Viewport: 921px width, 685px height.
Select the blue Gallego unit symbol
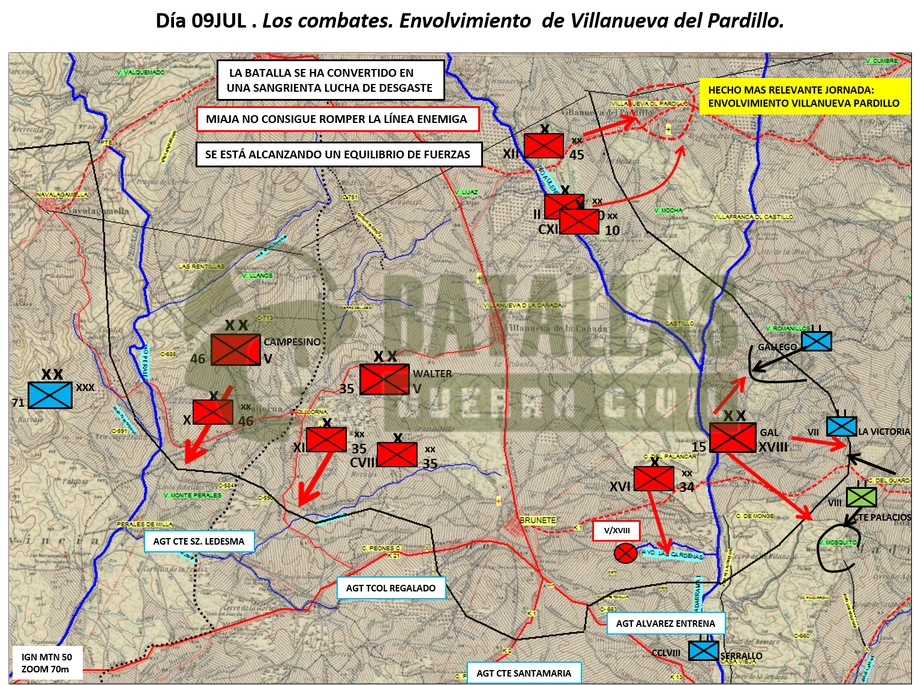[816, 341]
